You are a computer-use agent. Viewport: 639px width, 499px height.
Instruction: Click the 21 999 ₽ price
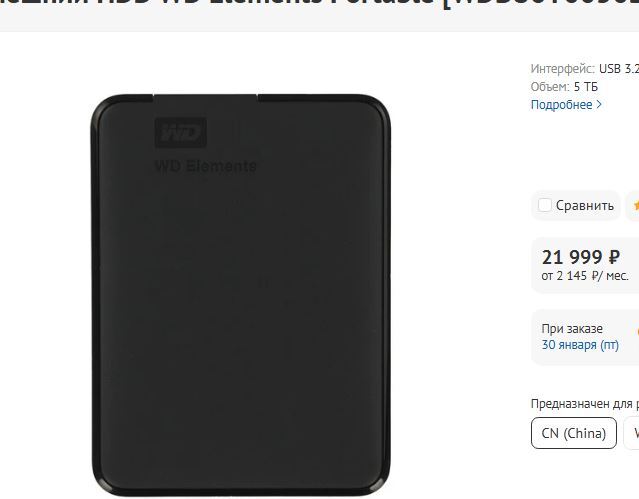581,257
